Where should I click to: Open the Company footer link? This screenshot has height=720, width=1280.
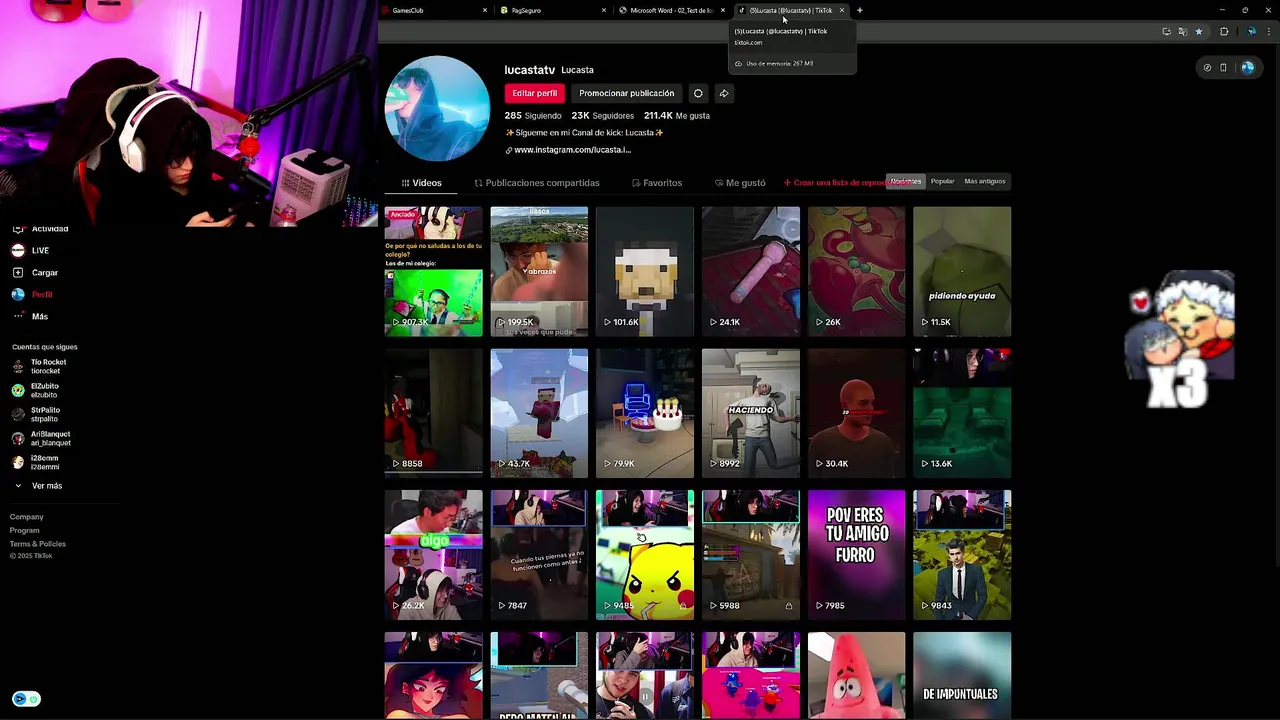pyautogui.click(x=27, y=517)
